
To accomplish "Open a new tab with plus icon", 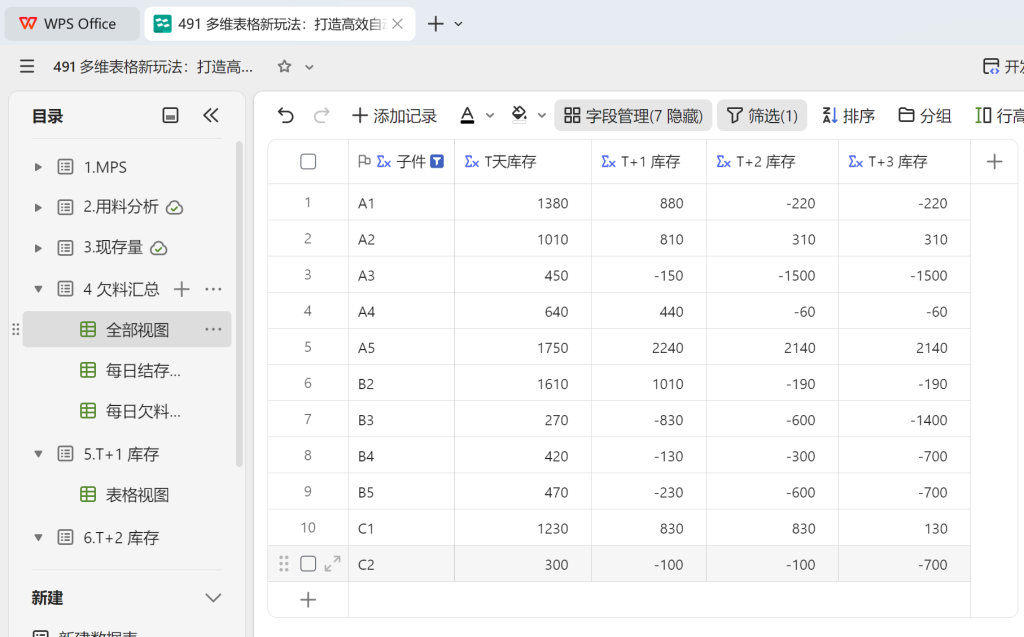I will coord(436,24).
